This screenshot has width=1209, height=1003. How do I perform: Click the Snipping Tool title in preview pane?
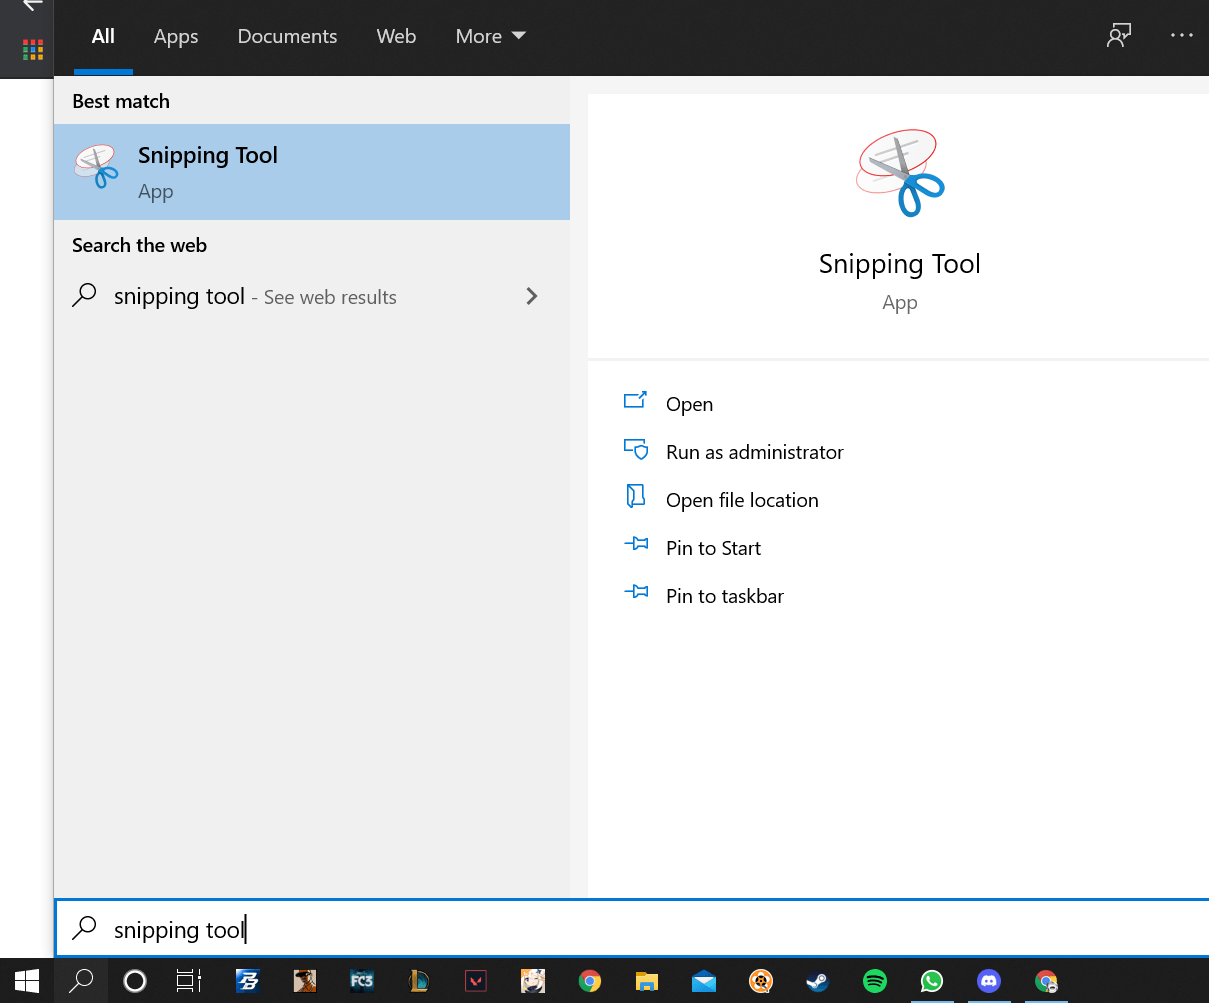[900, 264]
